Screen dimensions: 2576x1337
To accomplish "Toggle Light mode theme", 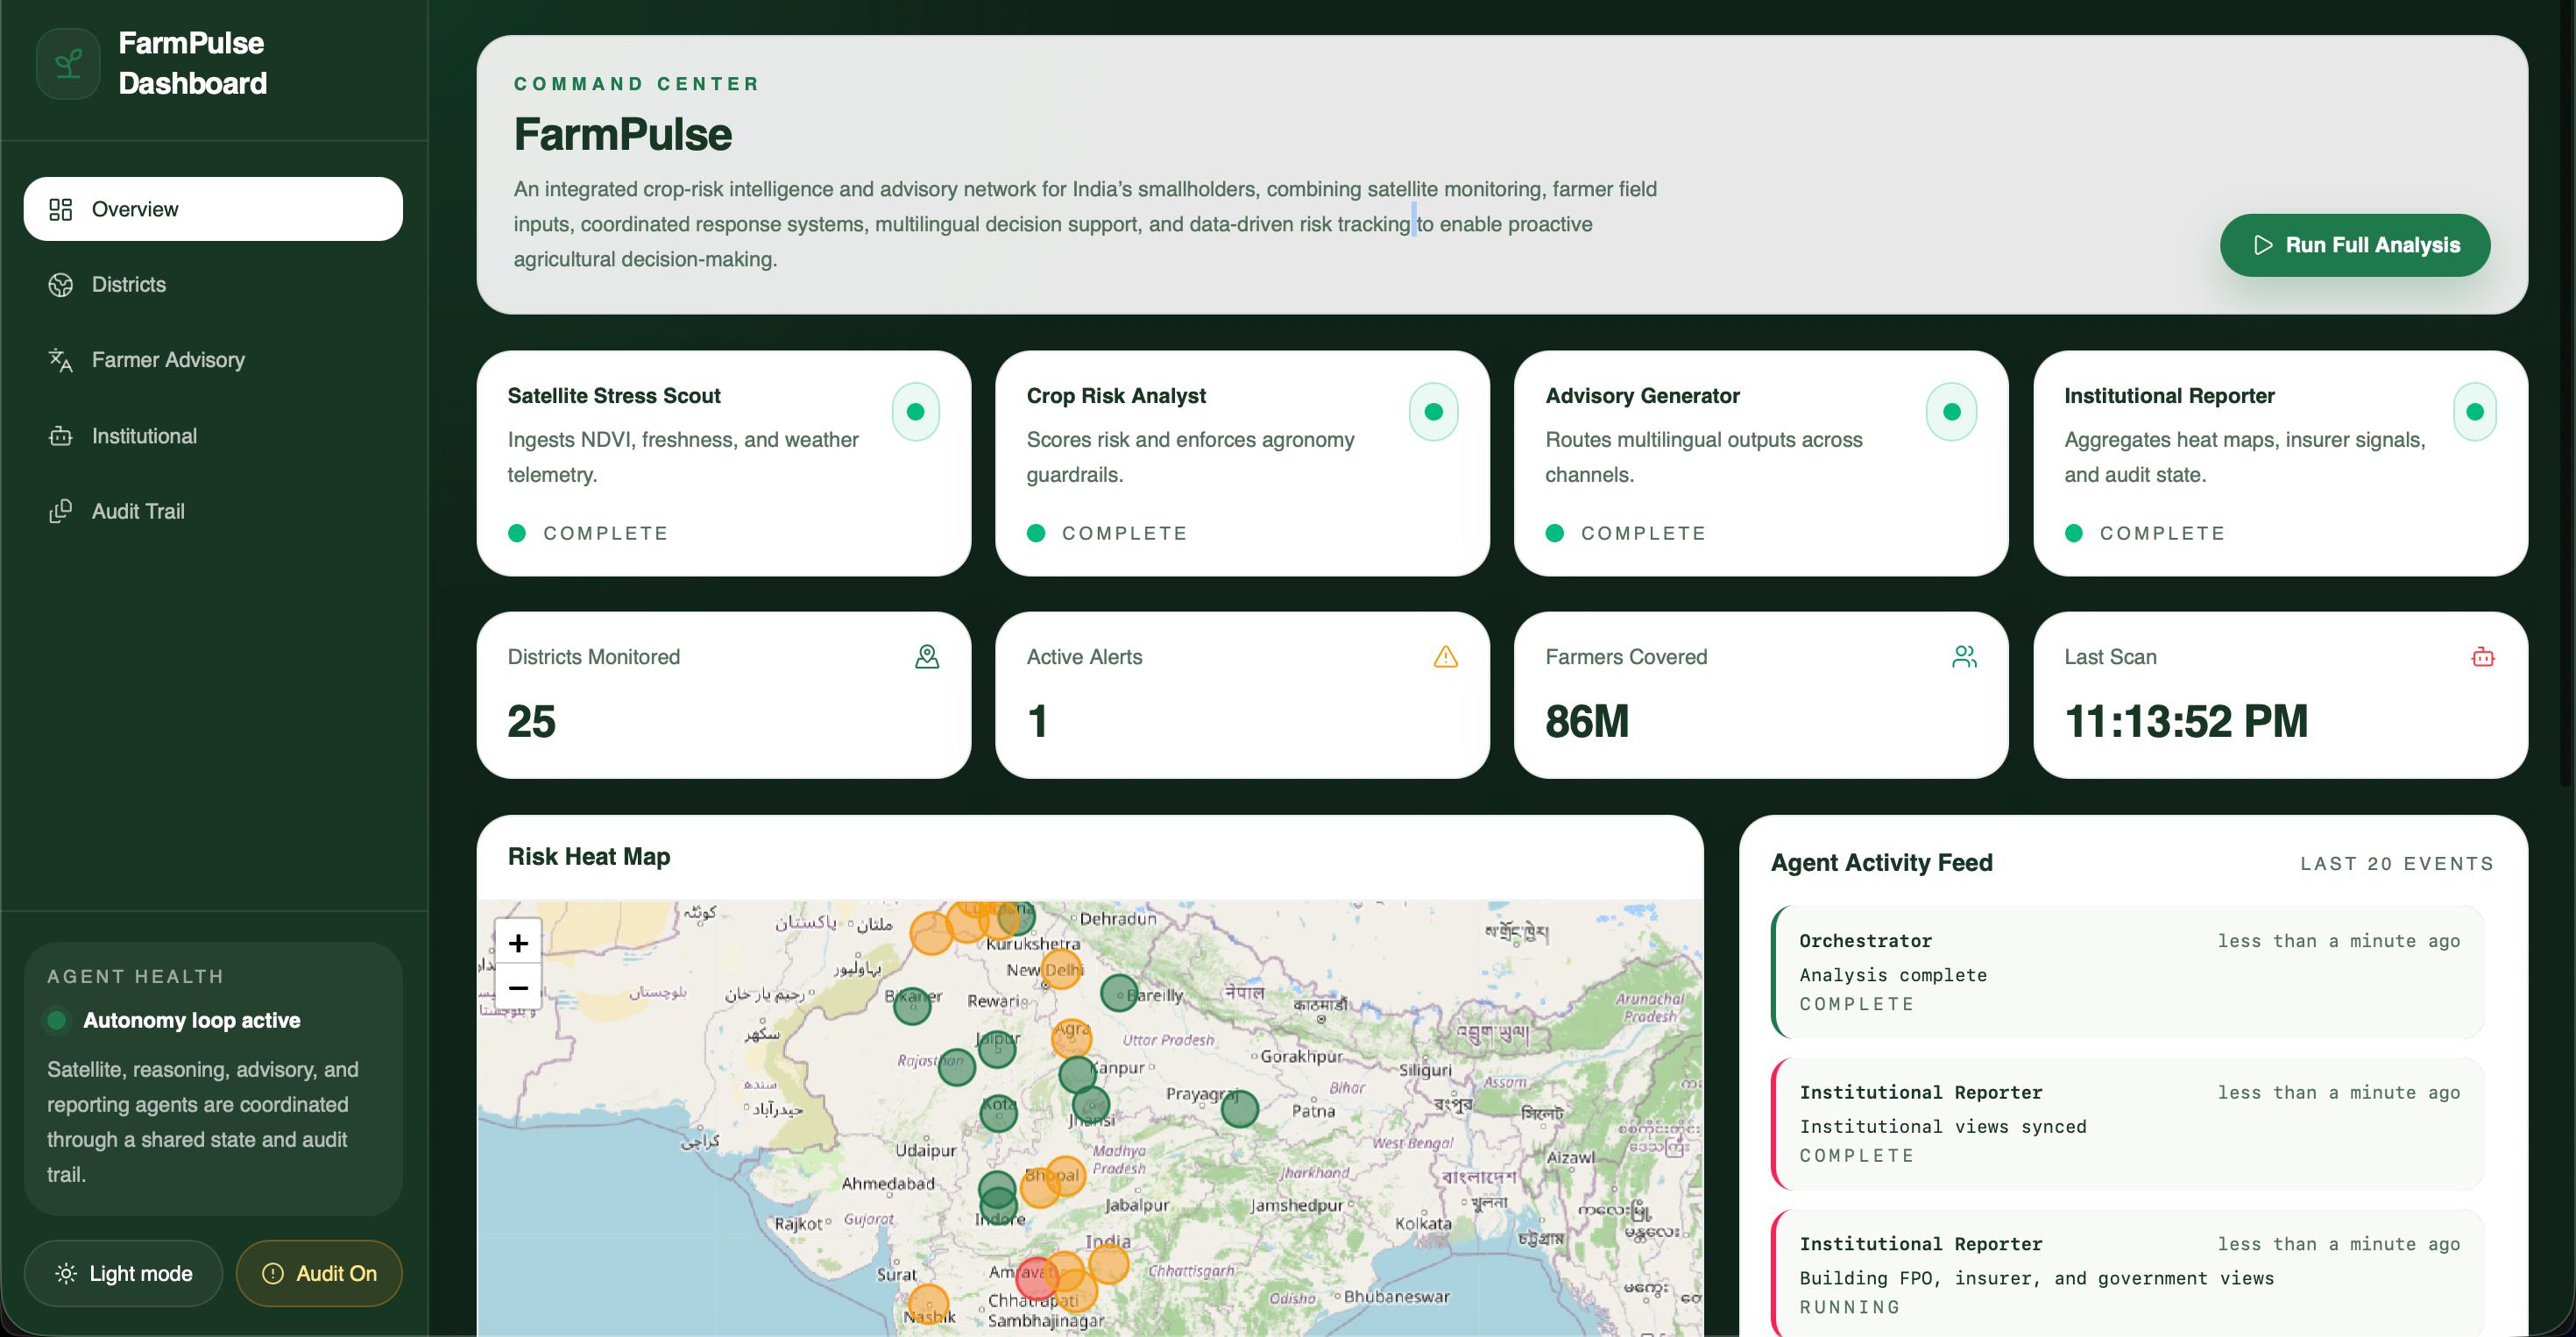I will click(x=123, y=1273).
